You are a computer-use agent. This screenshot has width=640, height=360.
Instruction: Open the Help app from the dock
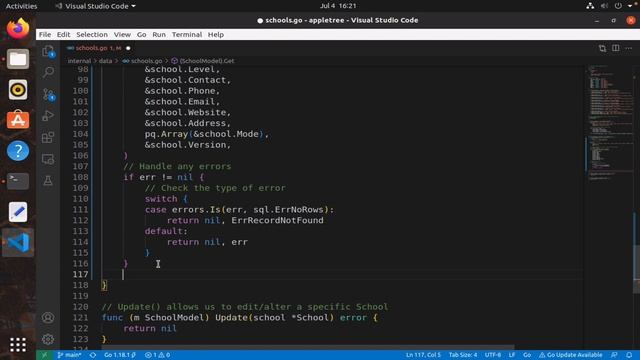click(18, 151)
